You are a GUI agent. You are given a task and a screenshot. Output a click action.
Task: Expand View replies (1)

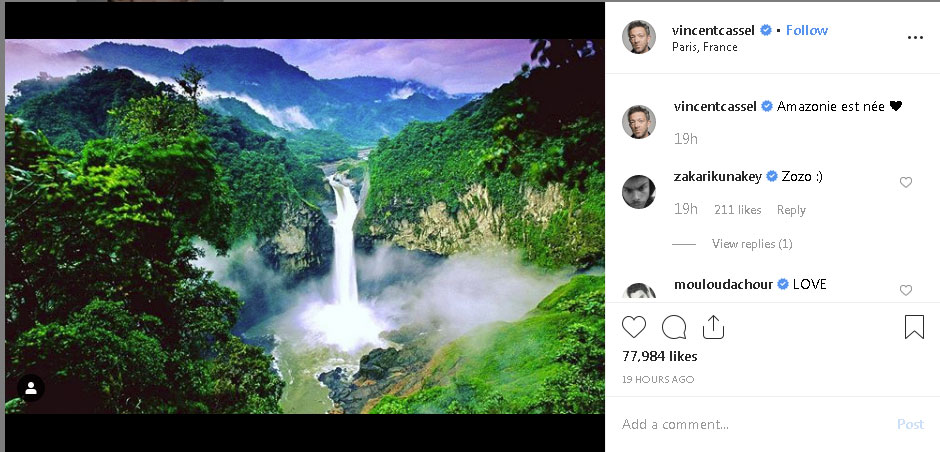[752, 244]
